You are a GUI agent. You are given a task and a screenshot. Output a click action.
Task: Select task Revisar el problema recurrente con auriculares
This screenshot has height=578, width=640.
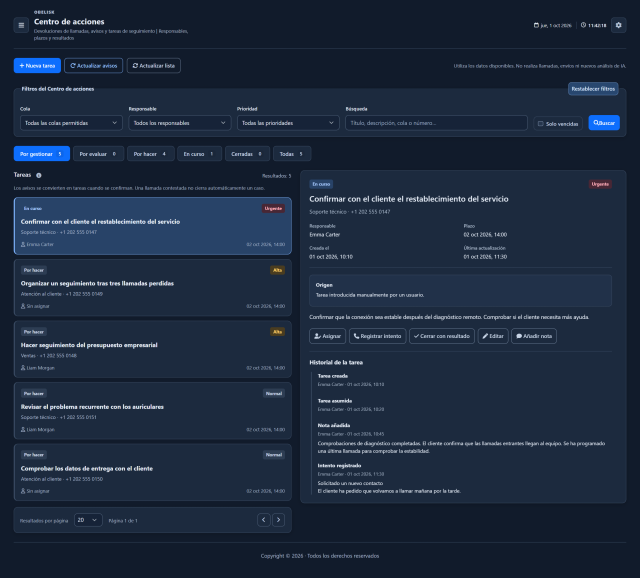point(153,411)
